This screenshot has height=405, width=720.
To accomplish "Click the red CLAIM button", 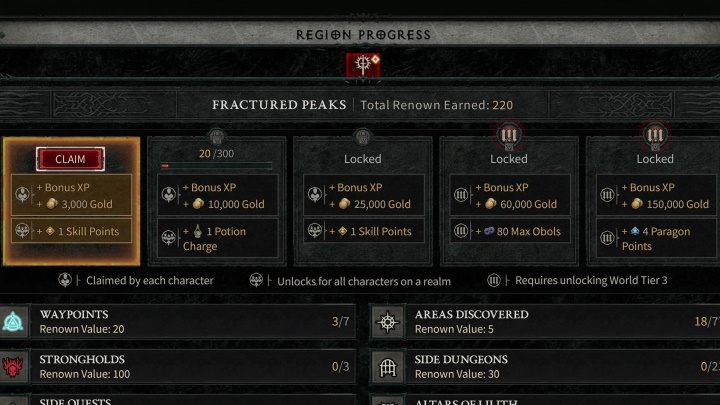I will 70,158.
